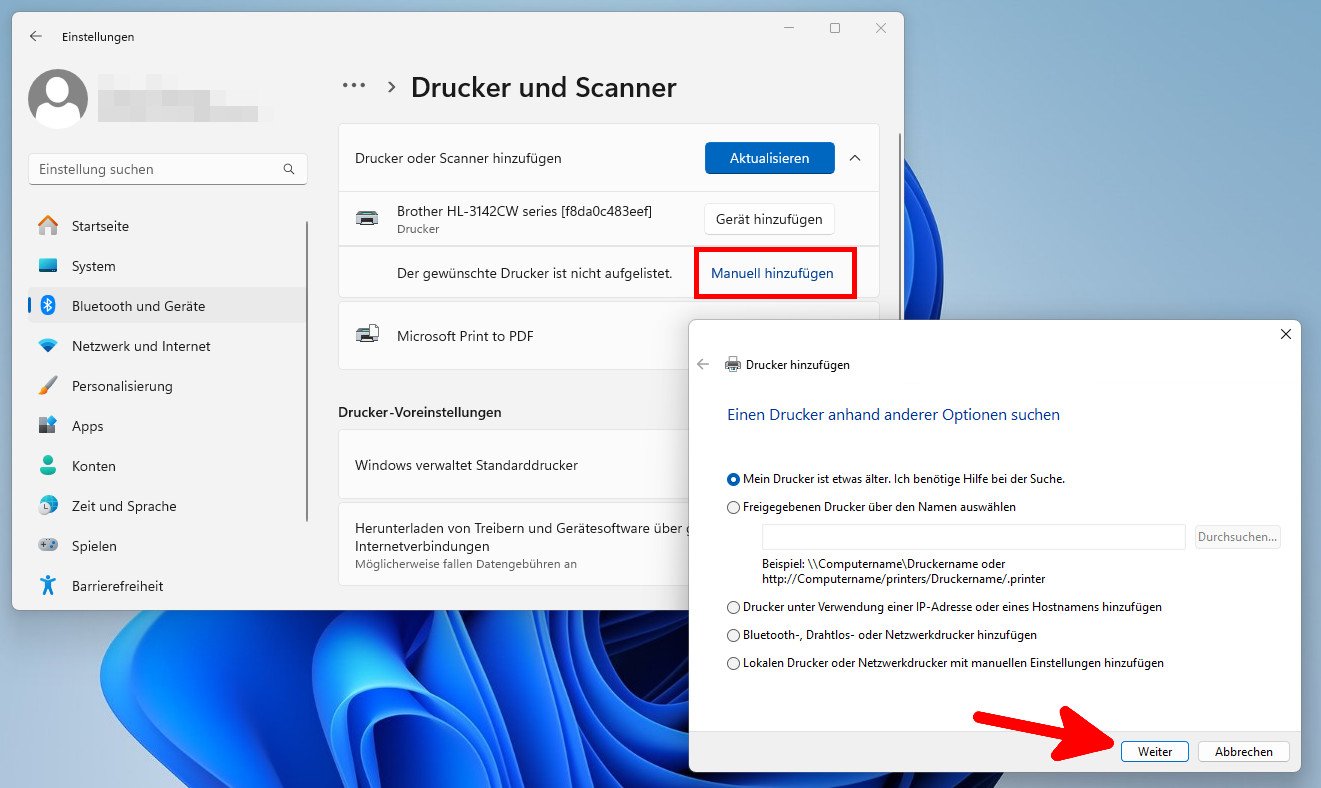Select Konten in the sidebar
Viewport: 1321px width, 788px height.
[94, 466]
